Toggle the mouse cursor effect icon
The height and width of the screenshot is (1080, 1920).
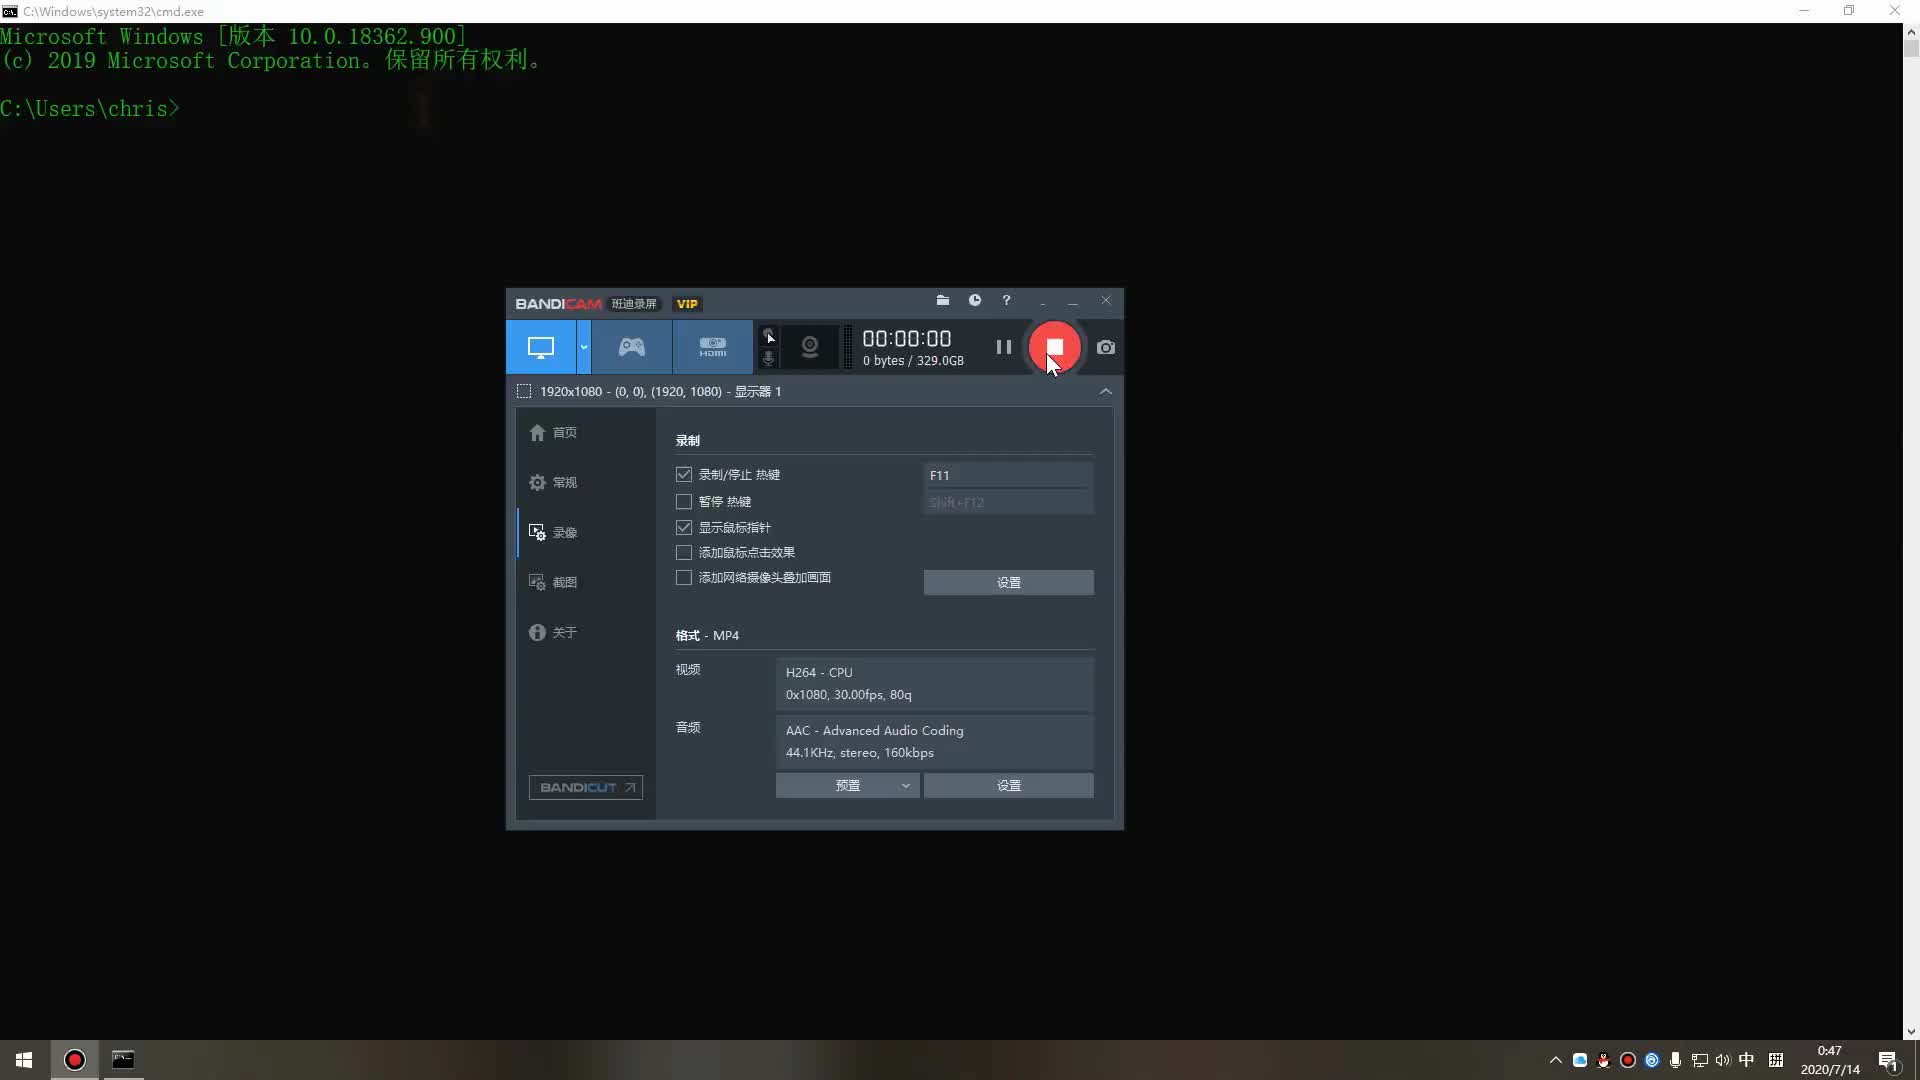768,335
